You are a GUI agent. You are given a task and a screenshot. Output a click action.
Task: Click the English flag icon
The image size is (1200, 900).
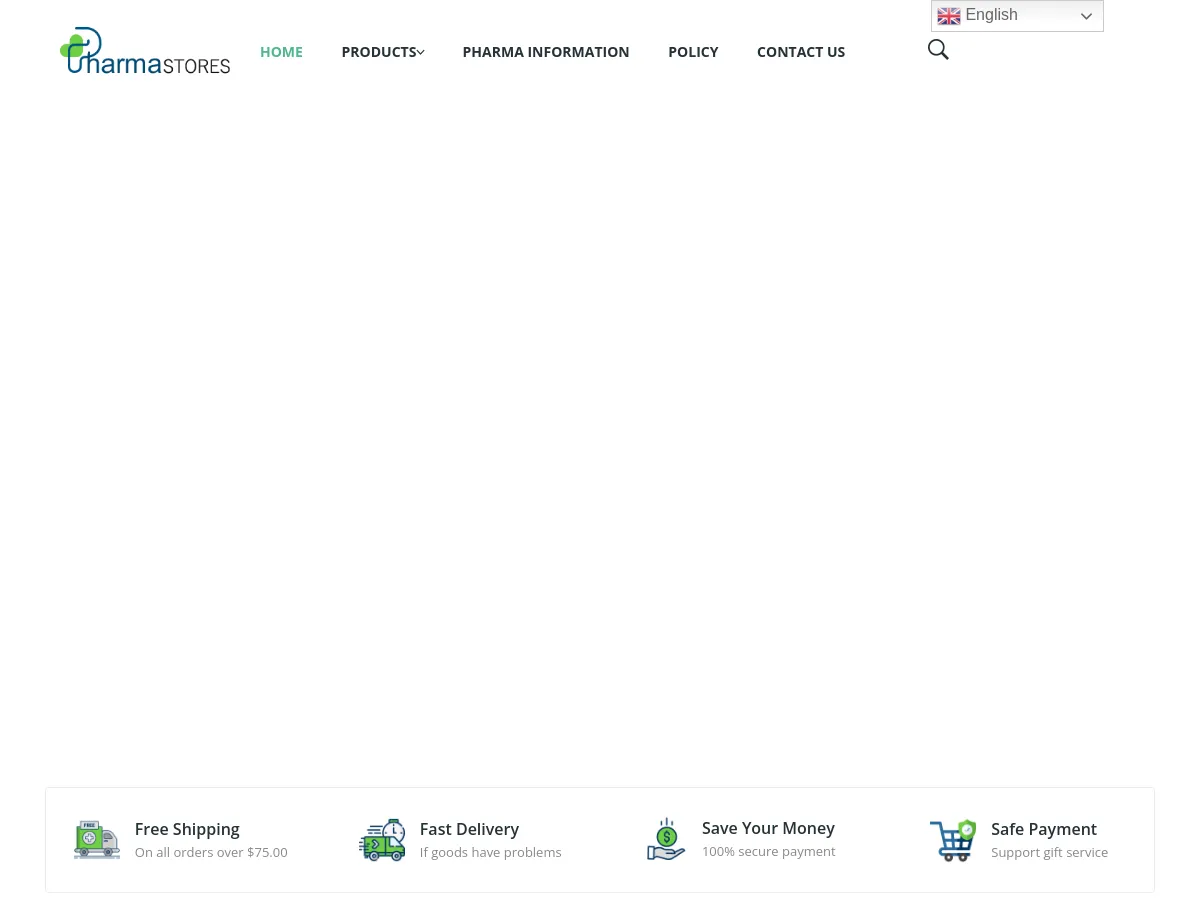coord(949,16)
